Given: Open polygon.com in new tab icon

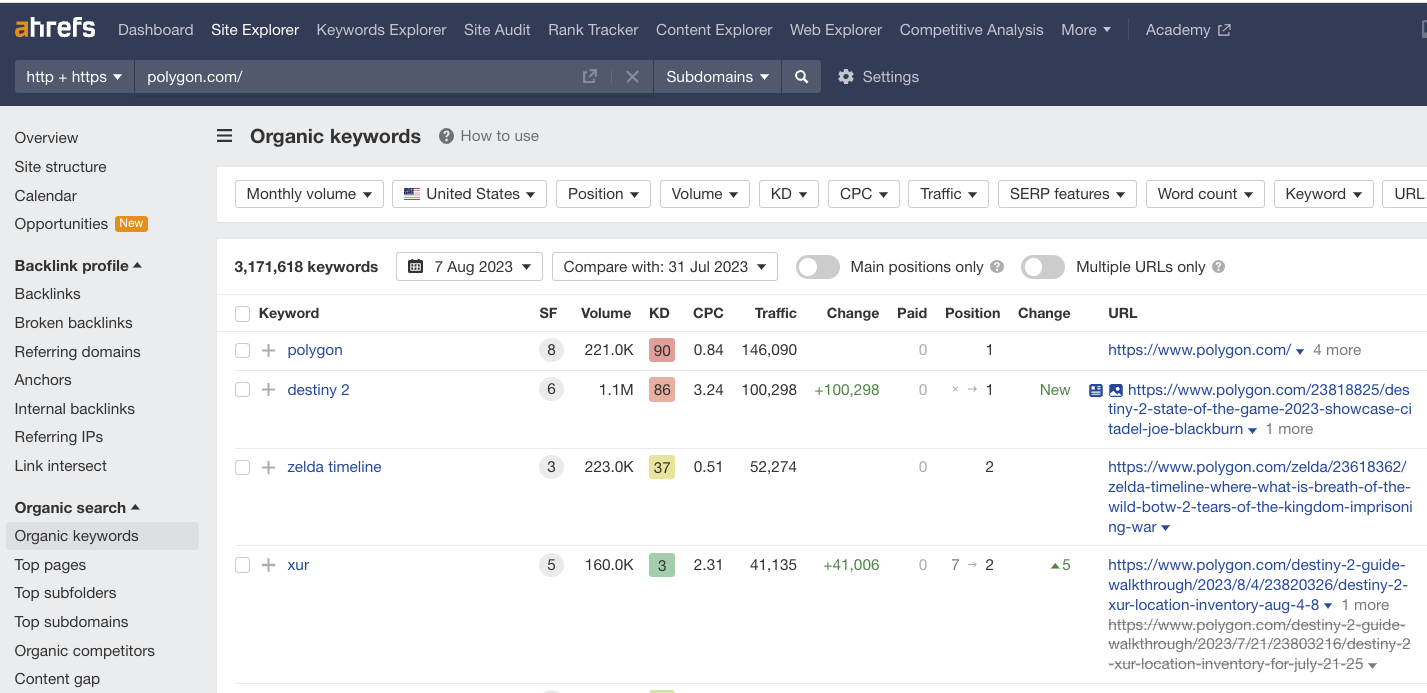Looking at the screenshot, I should coord(590,77).
